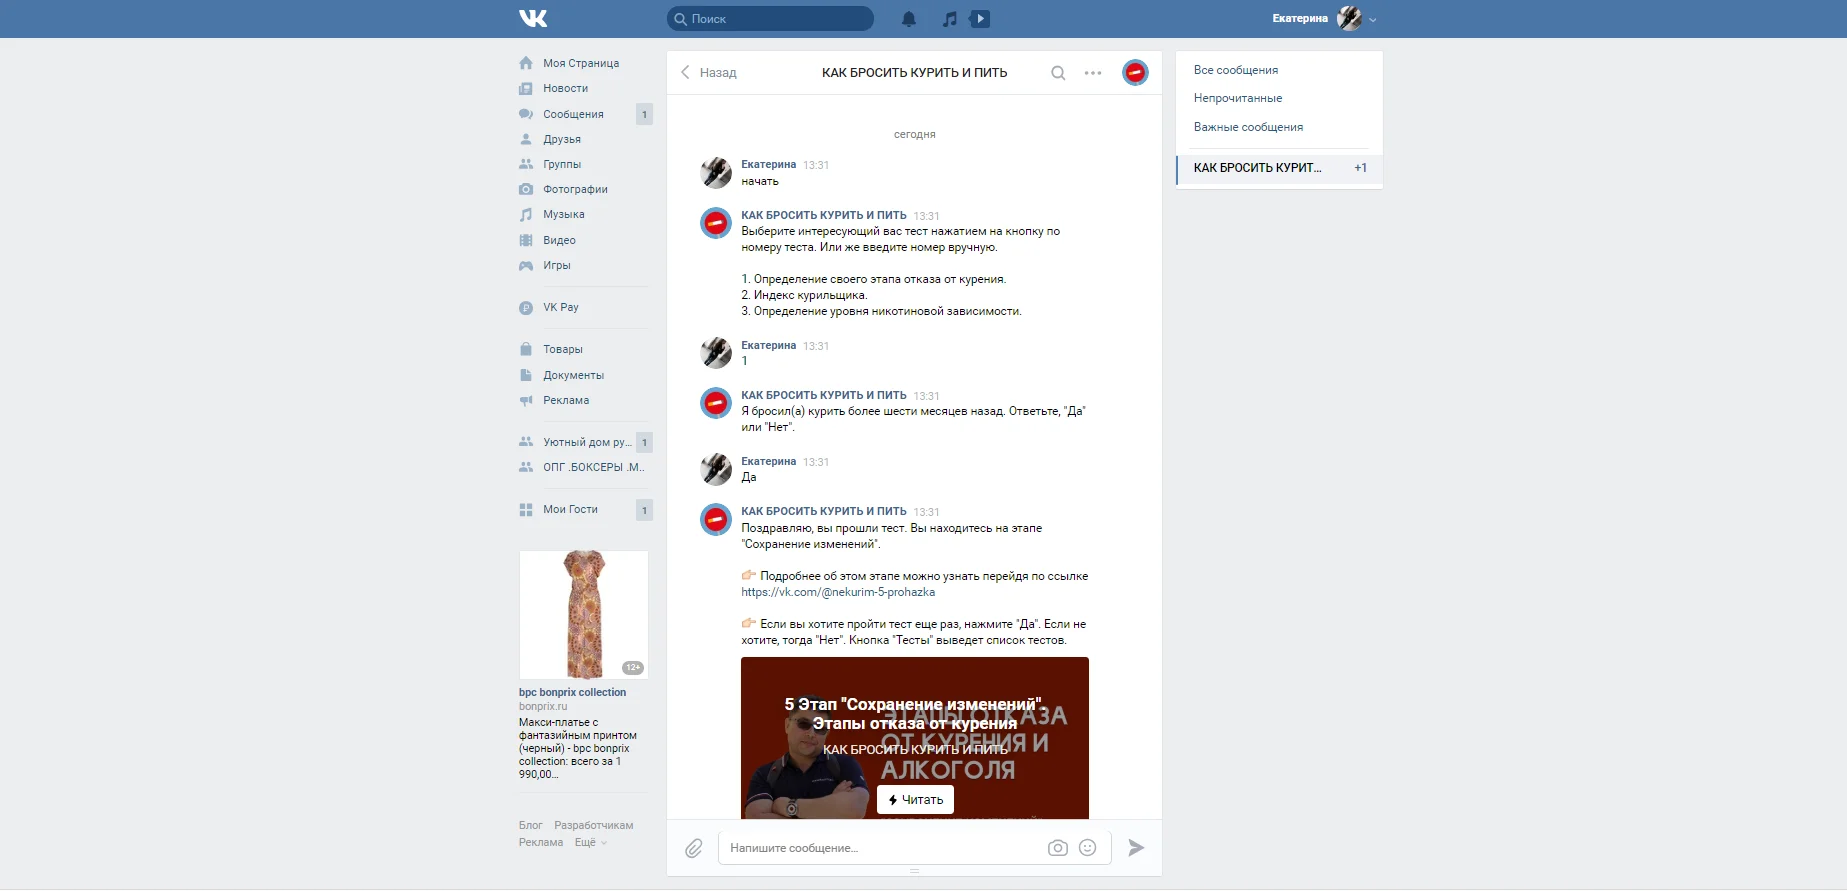
Task: Open the Разработчикам footer link
Action: point(594,825)
